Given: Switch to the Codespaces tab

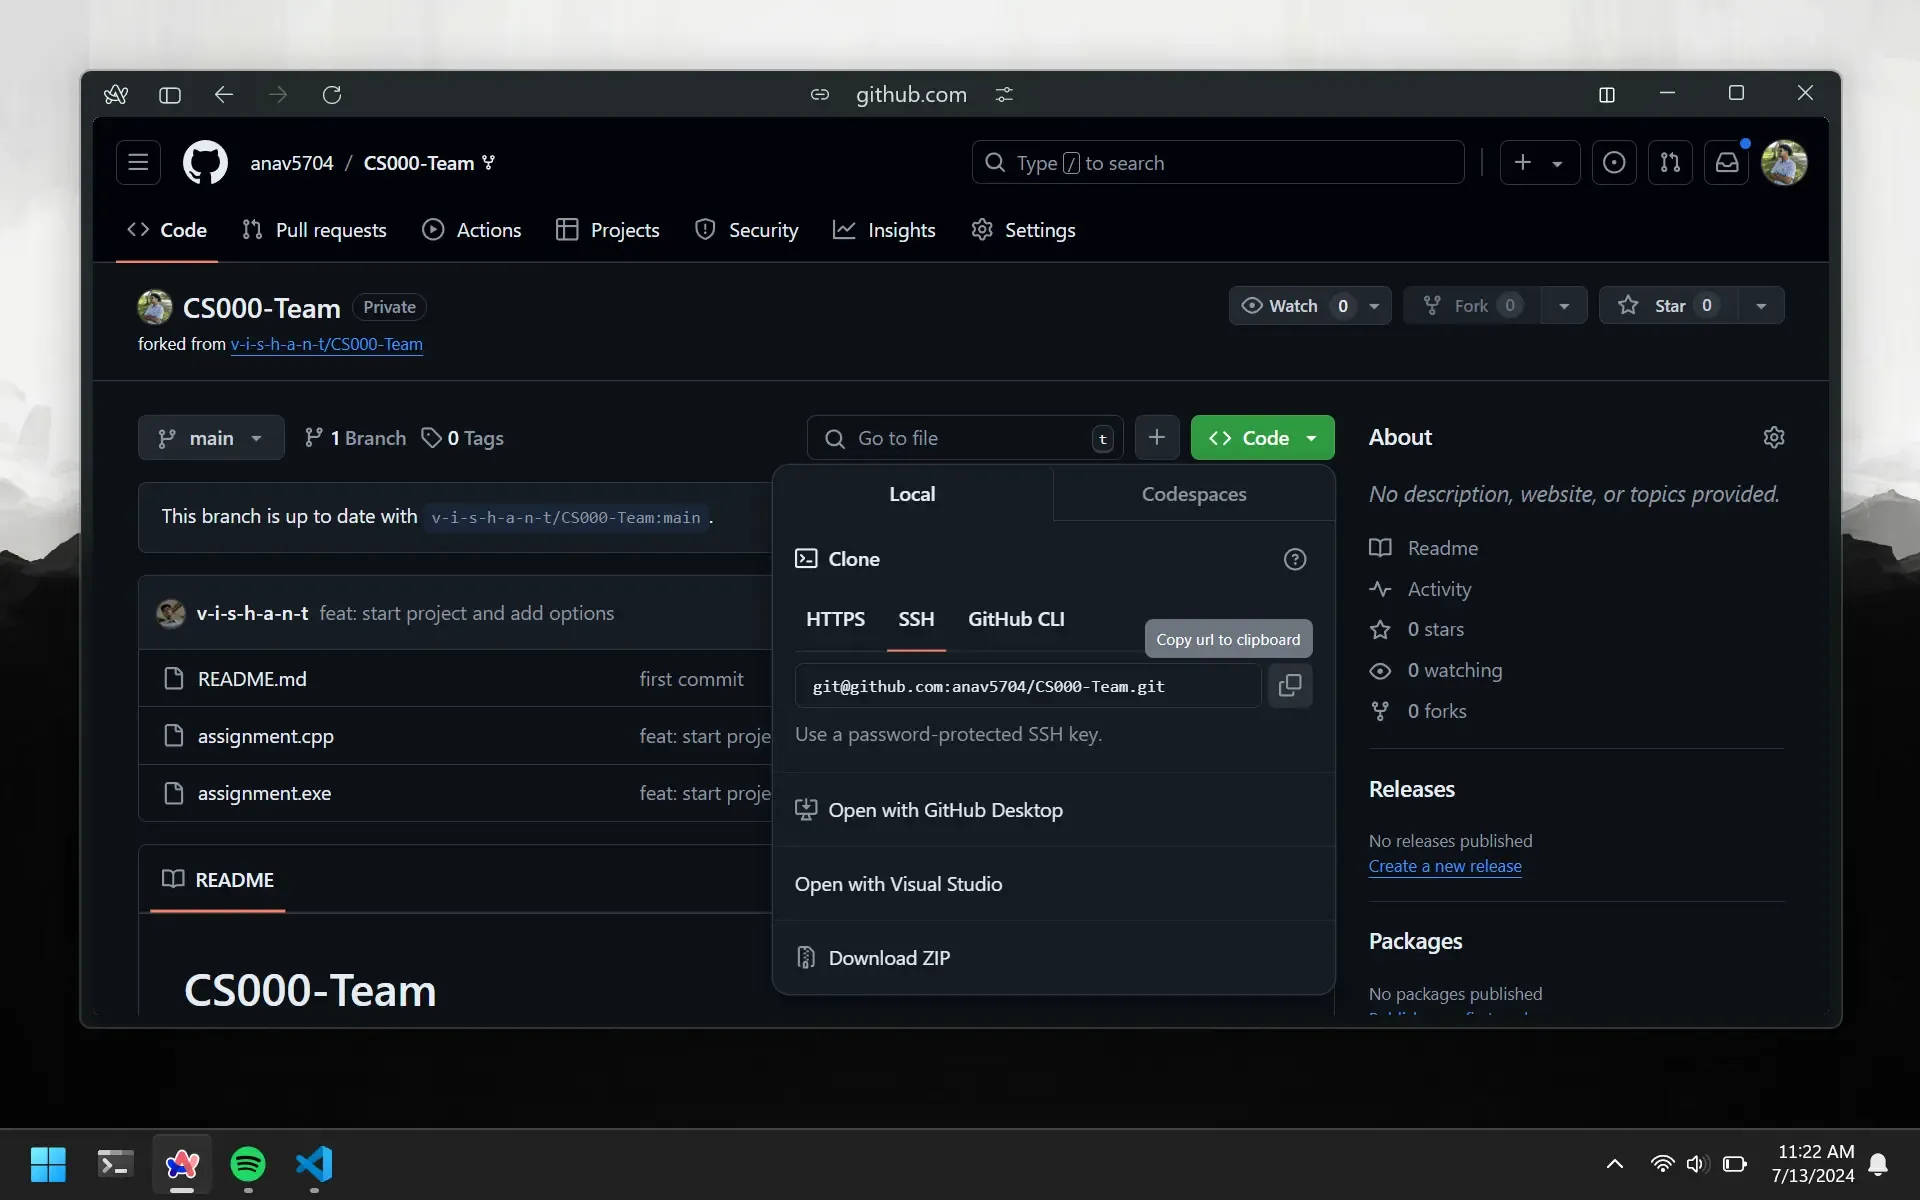Looking at the screenshot, I should 1194,494.
